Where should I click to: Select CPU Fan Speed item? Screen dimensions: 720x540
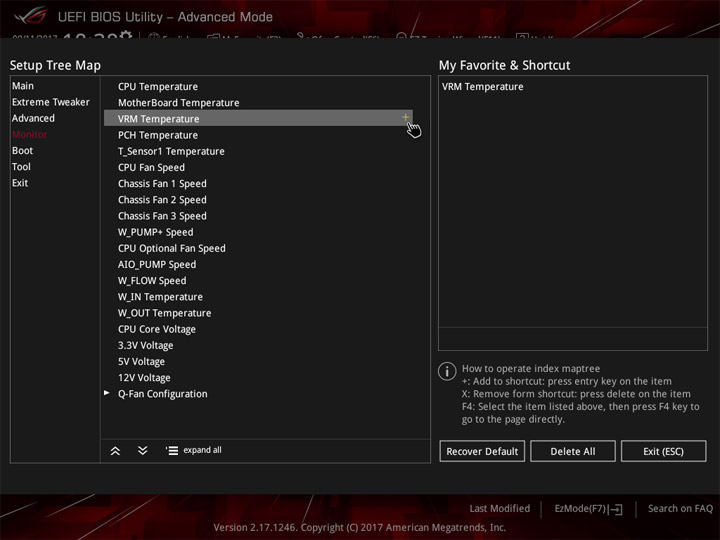point(151,168)
